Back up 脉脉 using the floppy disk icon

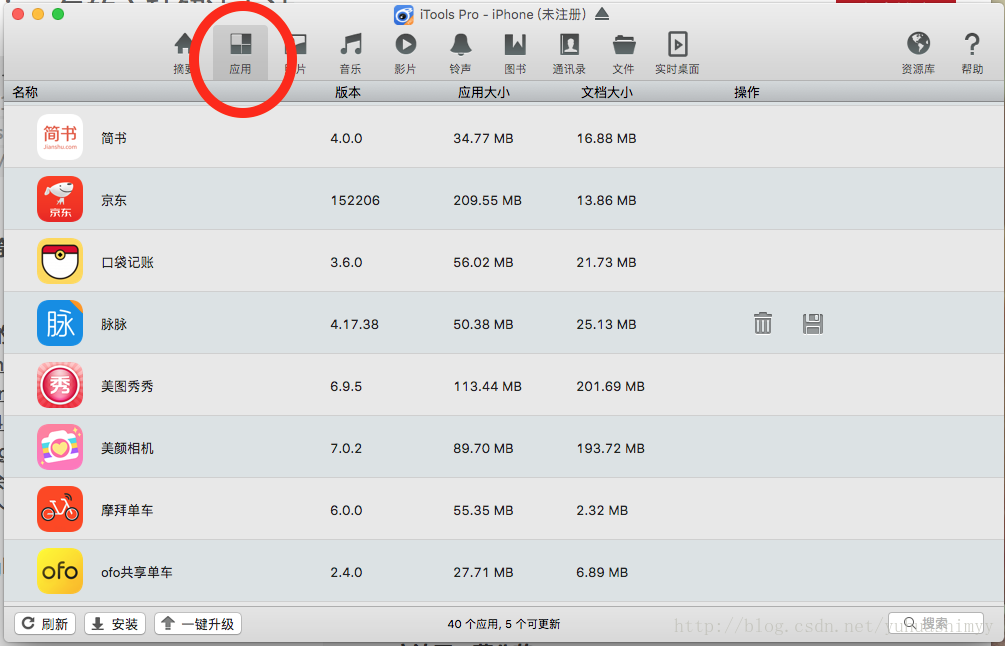[813, 324]
